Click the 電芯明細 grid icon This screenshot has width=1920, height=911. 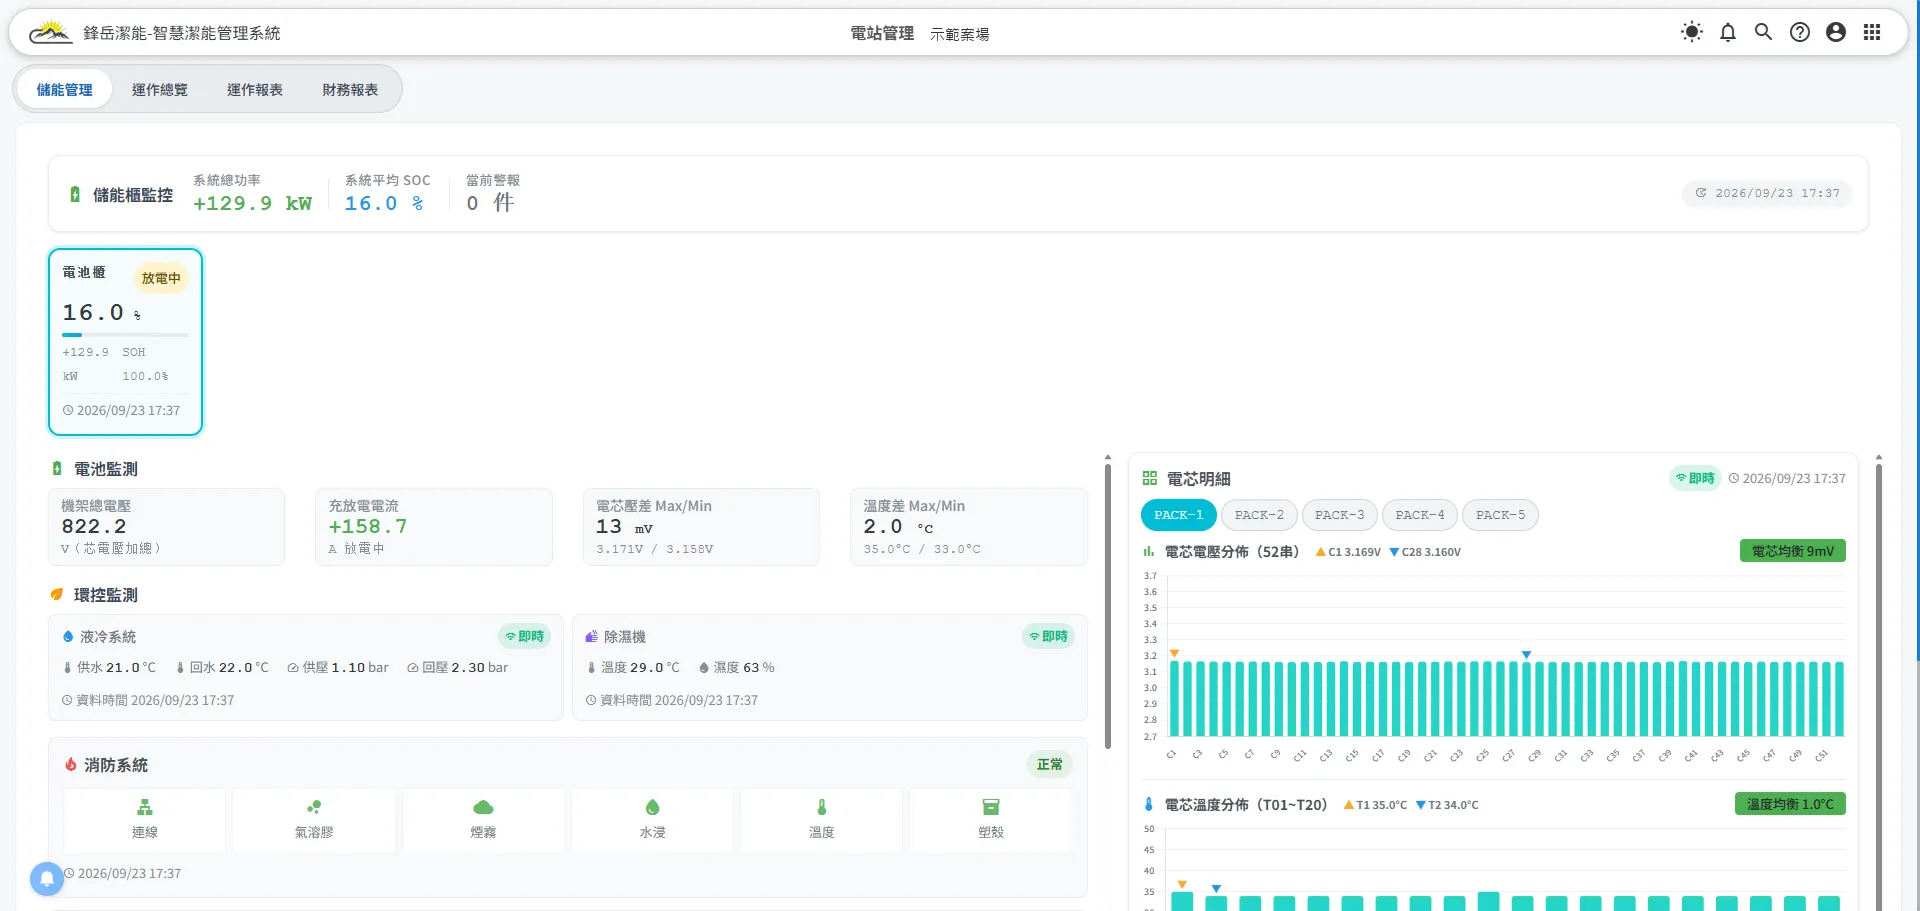[1150, 479]
